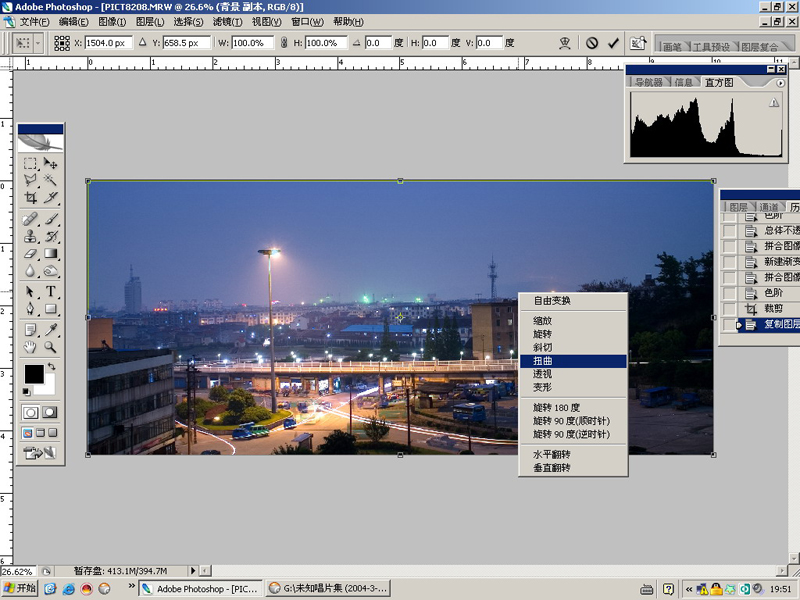Screen dimensions: 800x600
Task: Click the Adobe Photoshop taskbar button
Action: [x=201, y=588]
